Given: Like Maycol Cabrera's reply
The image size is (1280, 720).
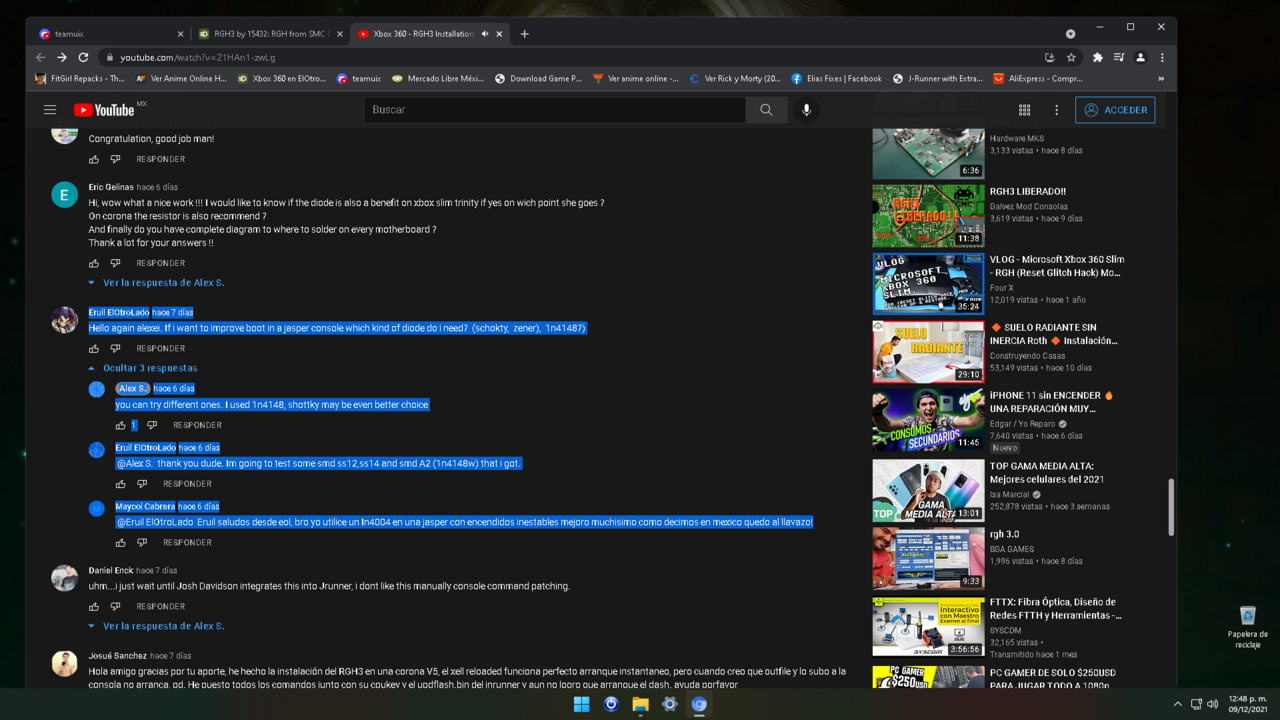Looking at the screenshot, I should point(121,543).
